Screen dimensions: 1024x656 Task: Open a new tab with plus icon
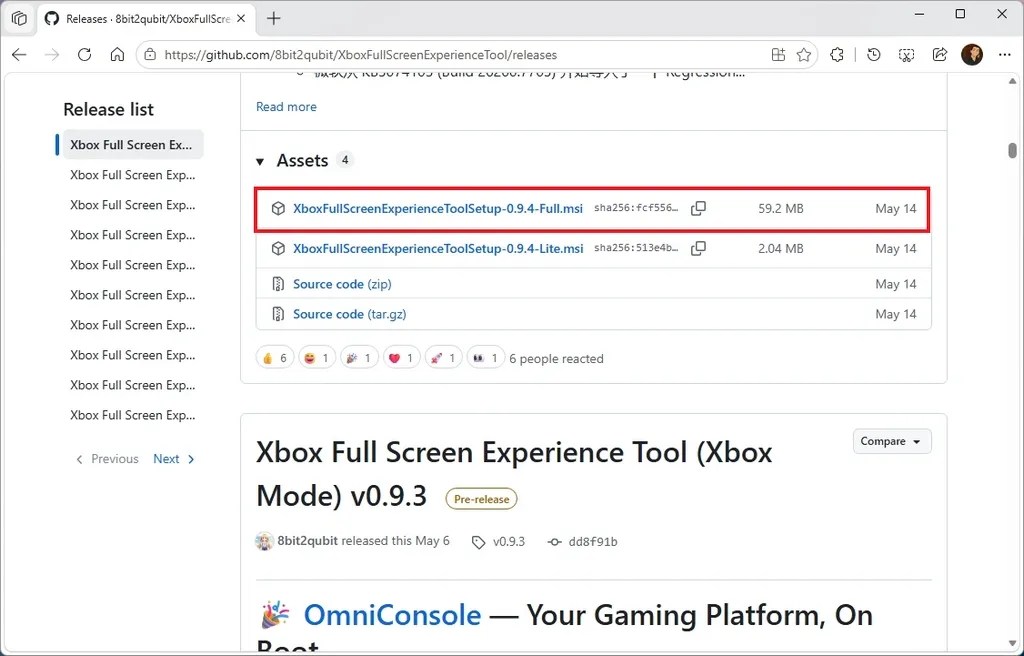pos(274,18)
